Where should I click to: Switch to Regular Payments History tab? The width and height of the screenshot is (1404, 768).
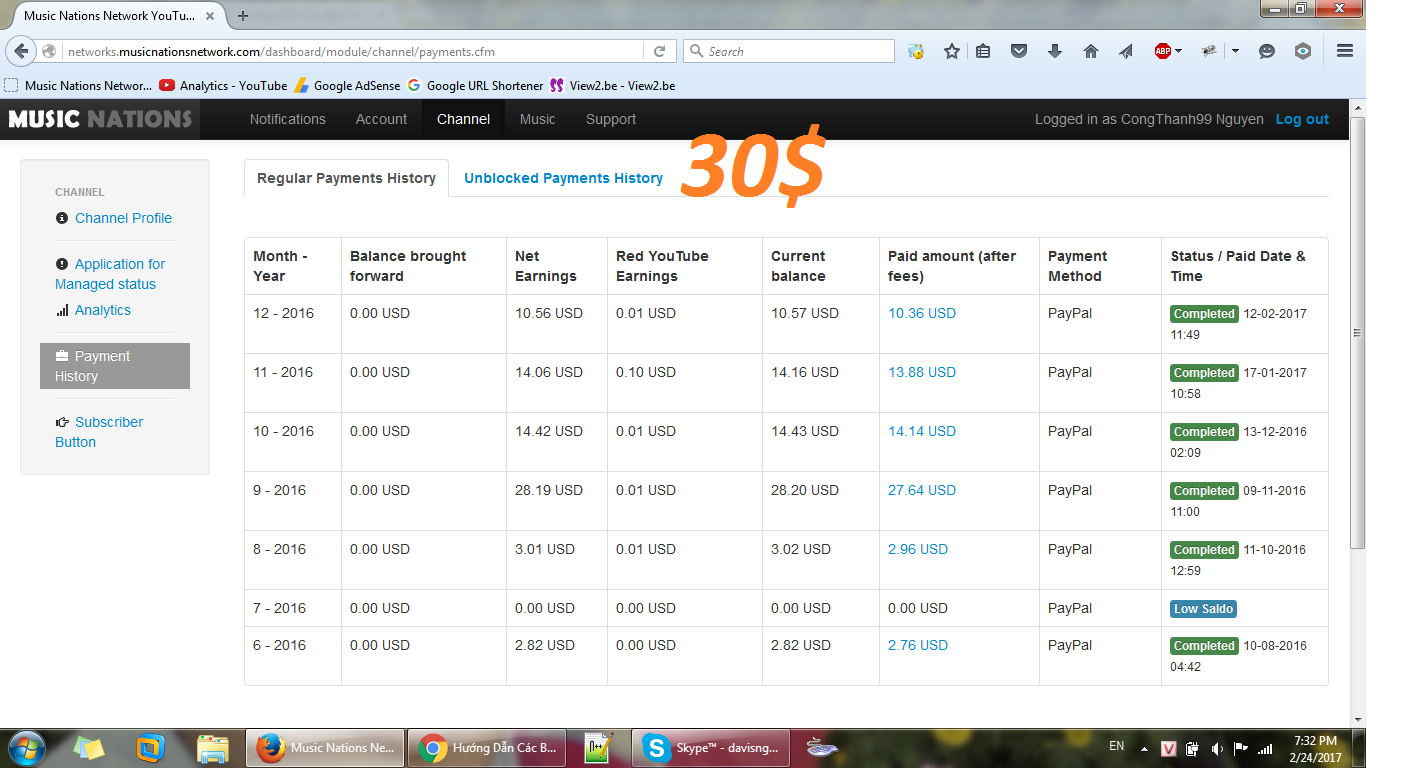click(346, 178)
